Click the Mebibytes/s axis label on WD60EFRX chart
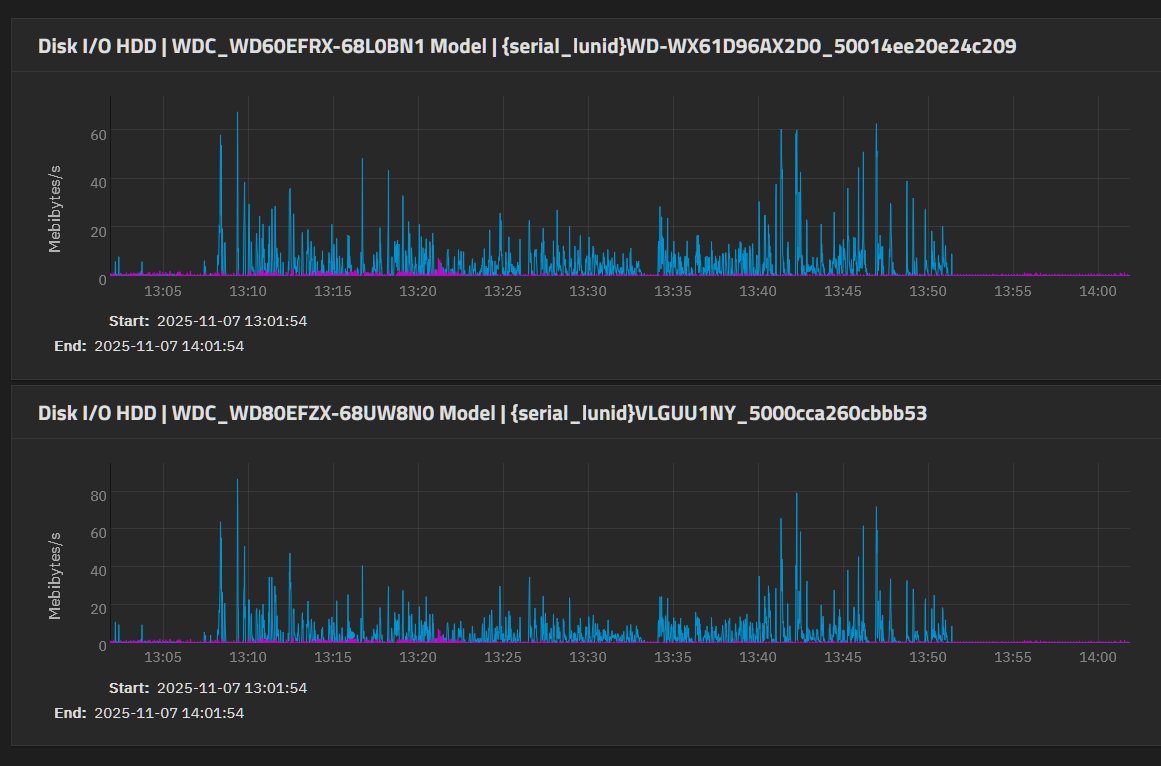Image resolution: width=1161 pixels, height=766 pixels. 55,205
